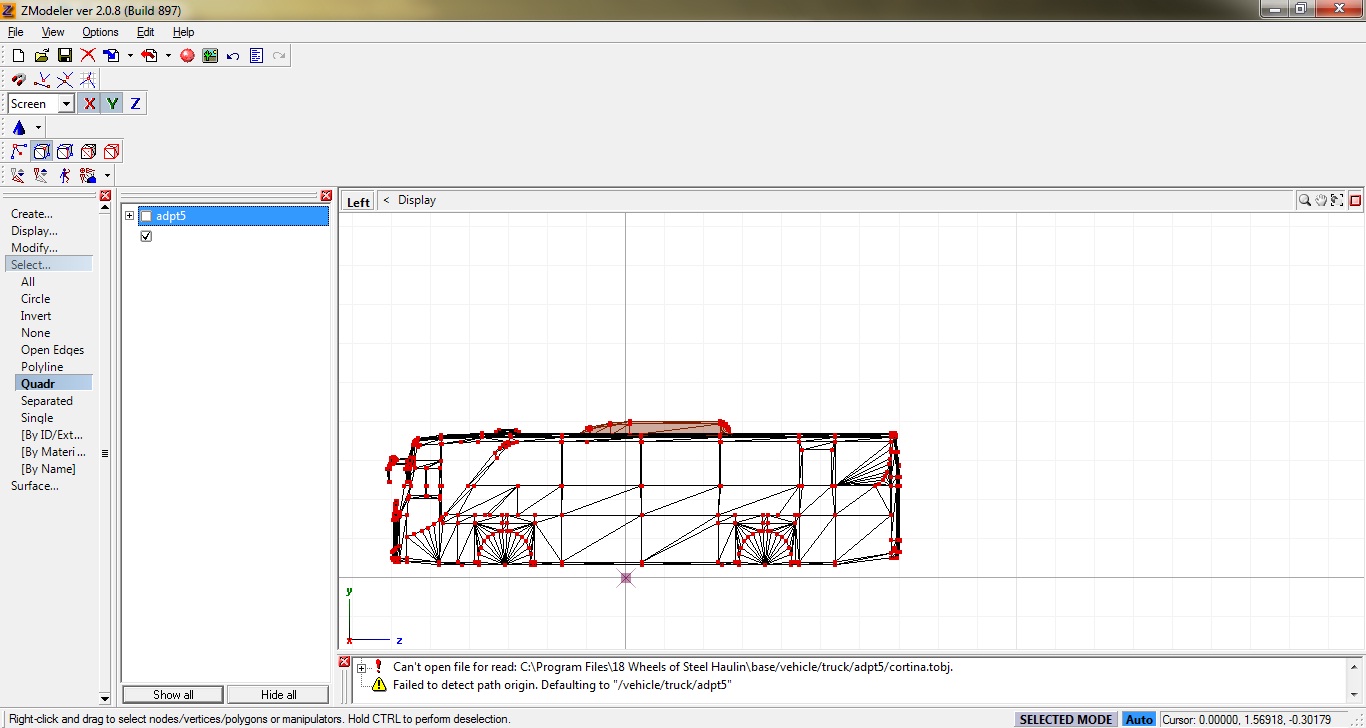This screenshot has height=728, width=1366.
Task: Open the Edit menu
Action: pyautogui.click(x=145, y=31)
